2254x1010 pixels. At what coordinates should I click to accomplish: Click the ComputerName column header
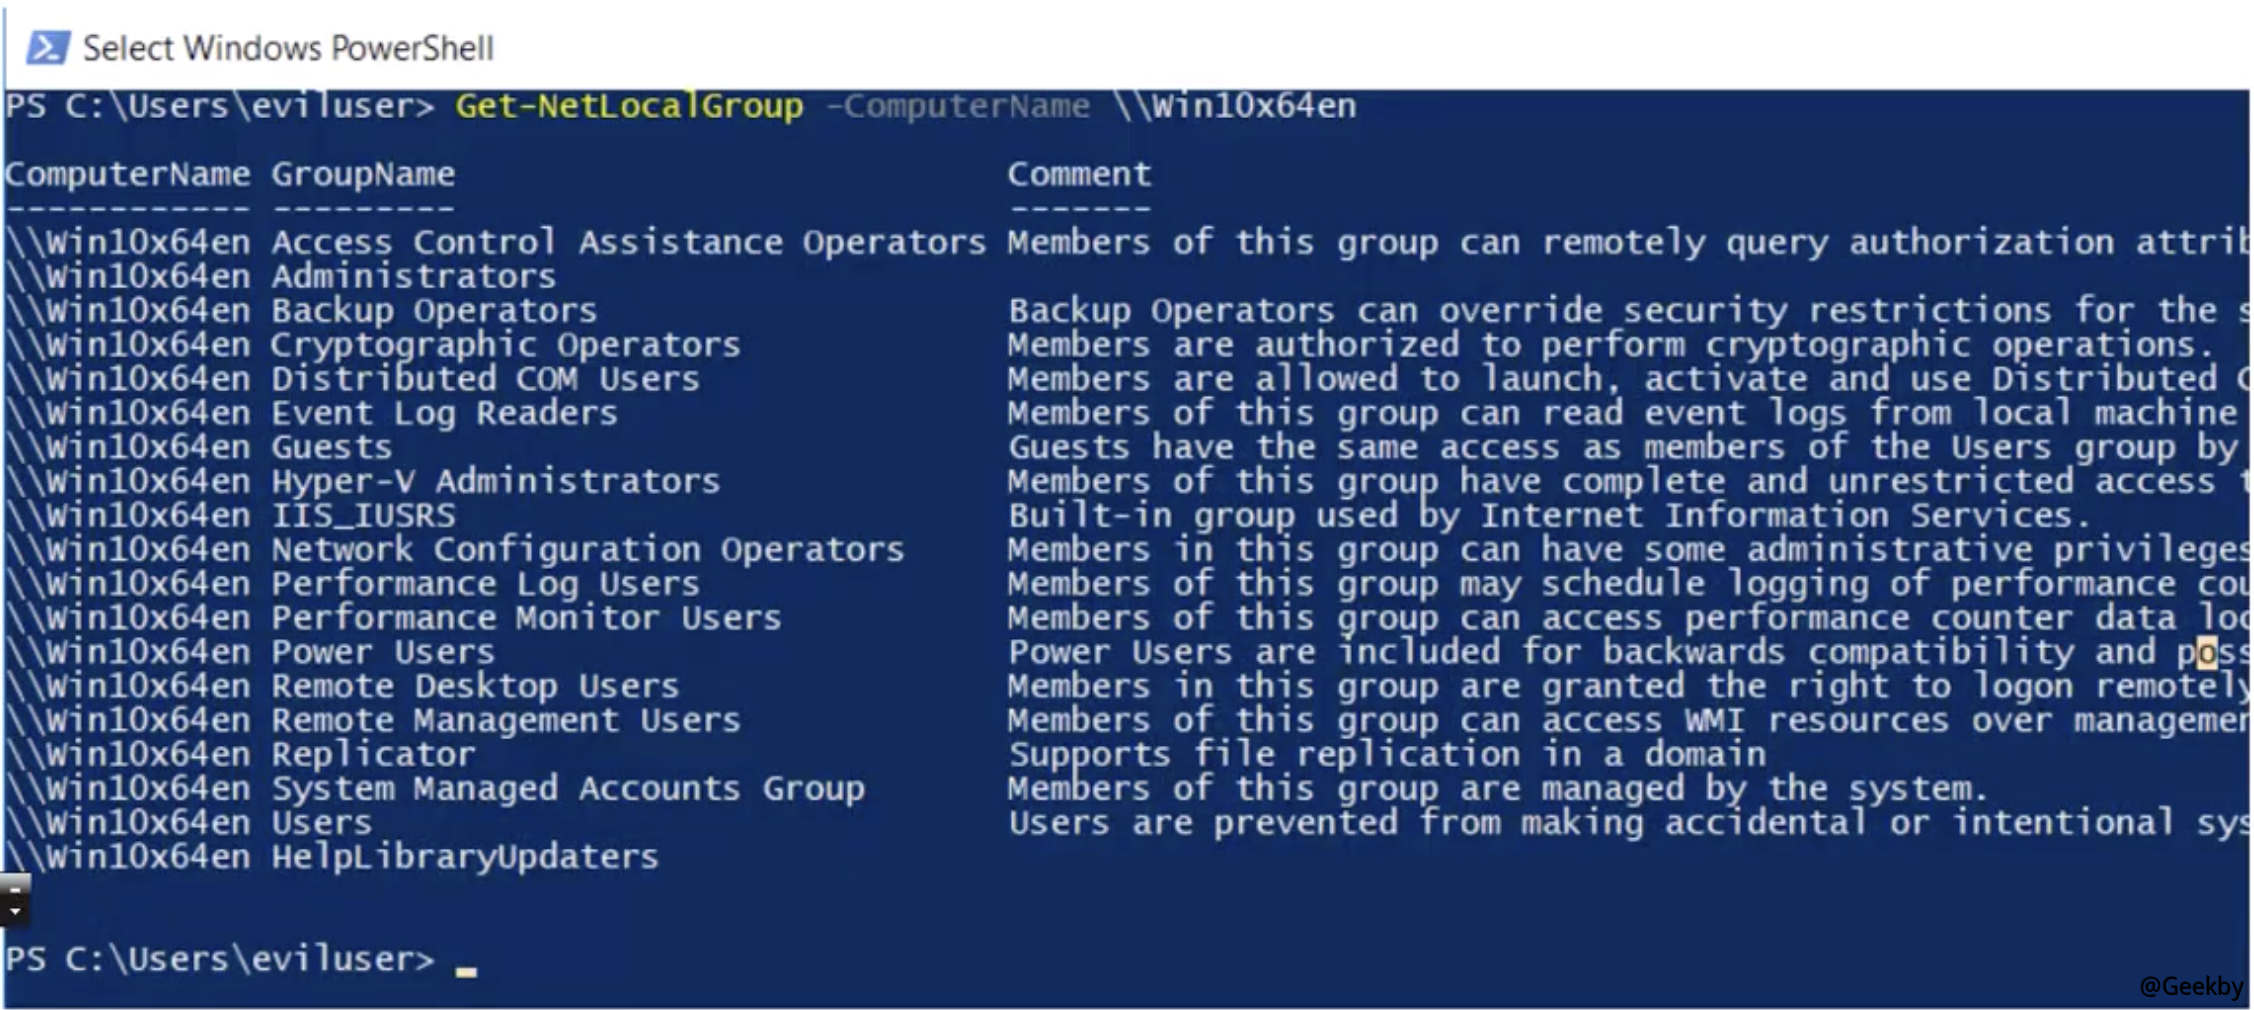click(x=127, y=174)
